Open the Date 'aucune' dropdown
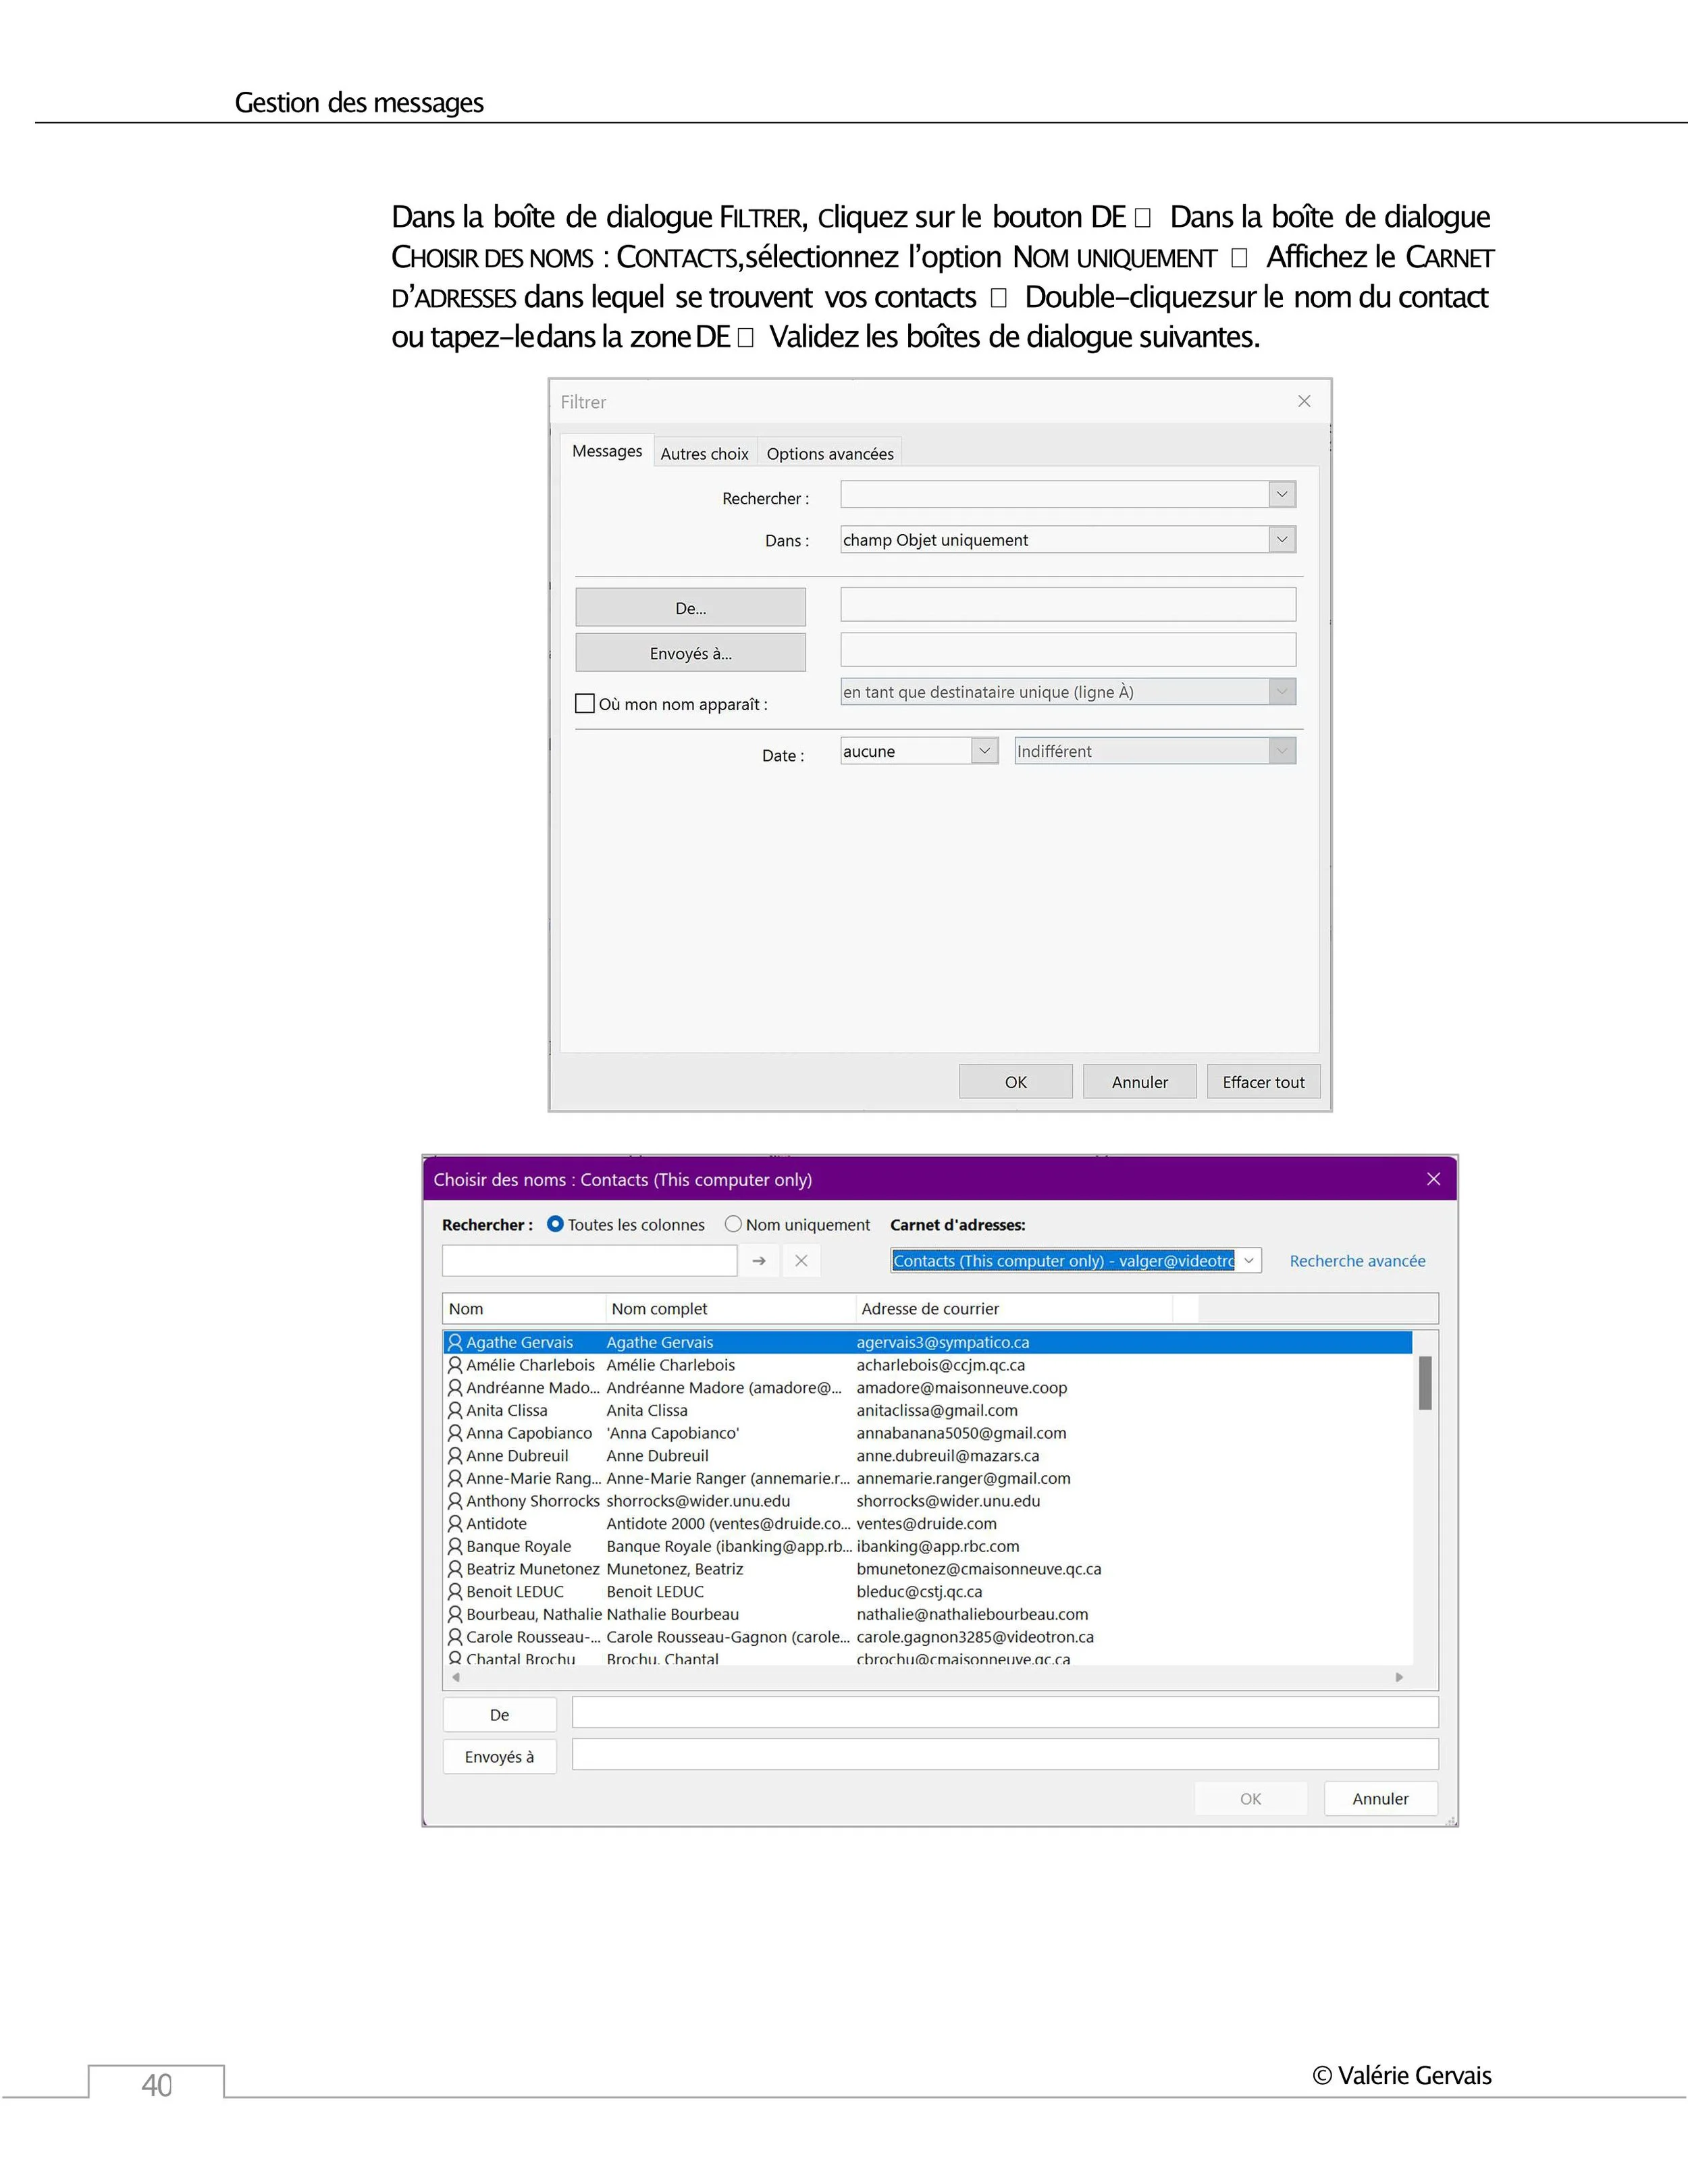The image size is (1688, 2184). point(985,750)
